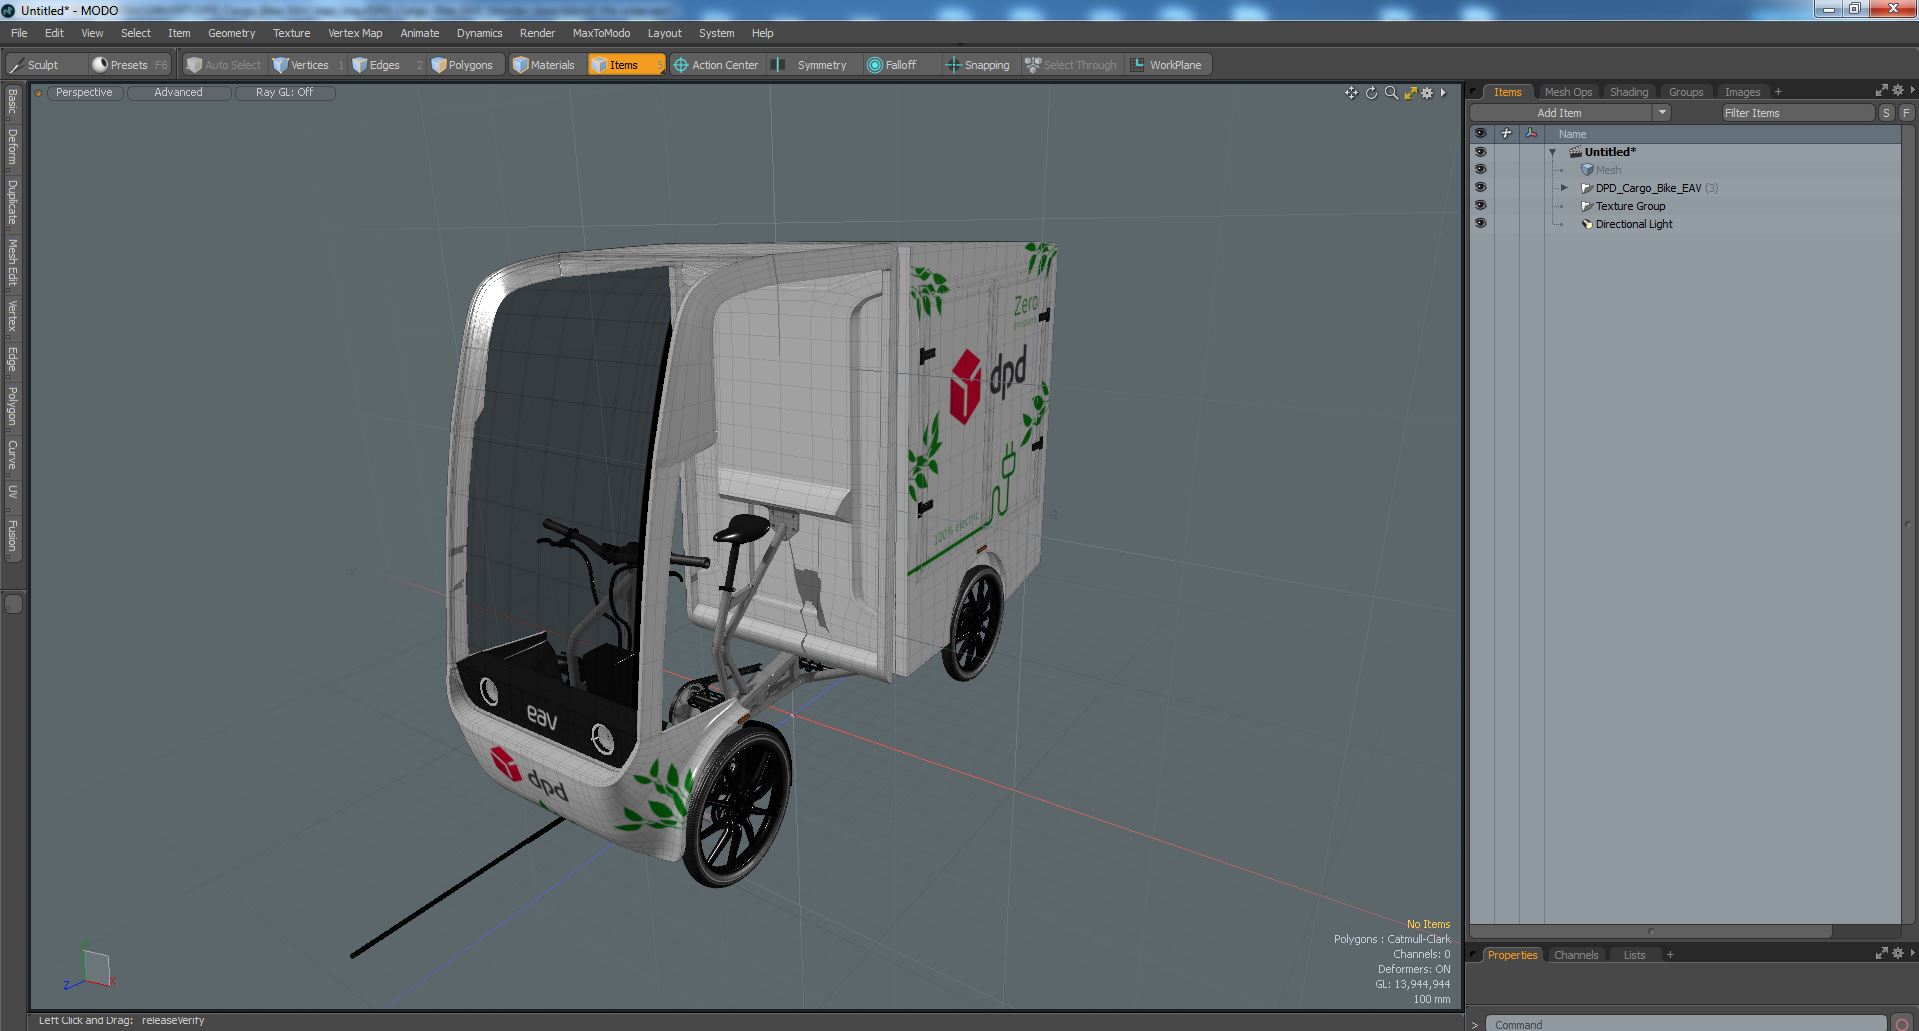The width and height of the screenshot is (1919, 1031).
Task: Open the Perspective view type dropdown
Action: pyautogui.click(x=84, y=92)
